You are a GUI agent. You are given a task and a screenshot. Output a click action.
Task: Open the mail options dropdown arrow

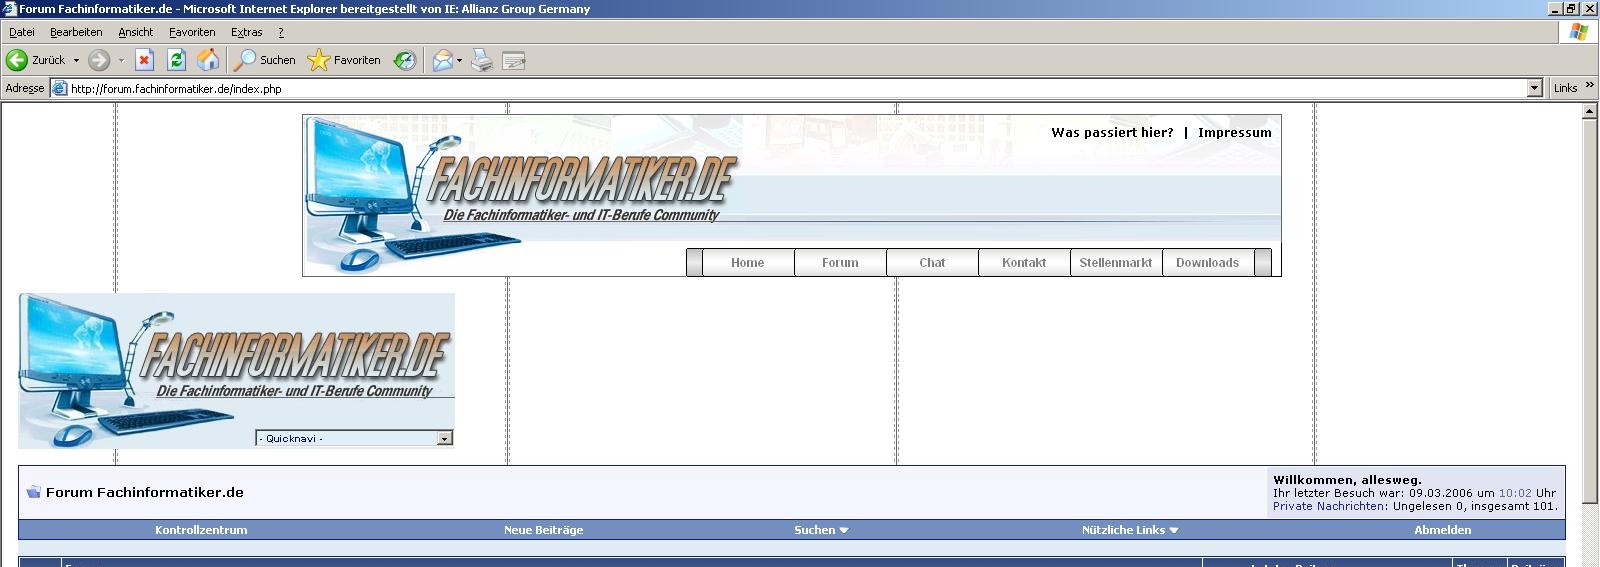pos(459,60)
